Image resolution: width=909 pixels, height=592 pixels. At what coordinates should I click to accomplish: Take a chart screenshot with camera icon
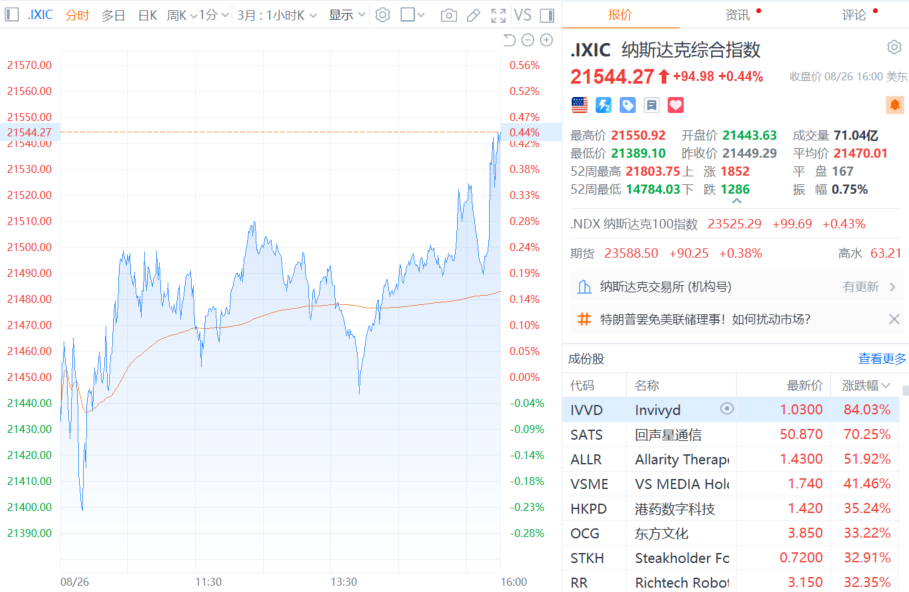click(x=448, y=15)
